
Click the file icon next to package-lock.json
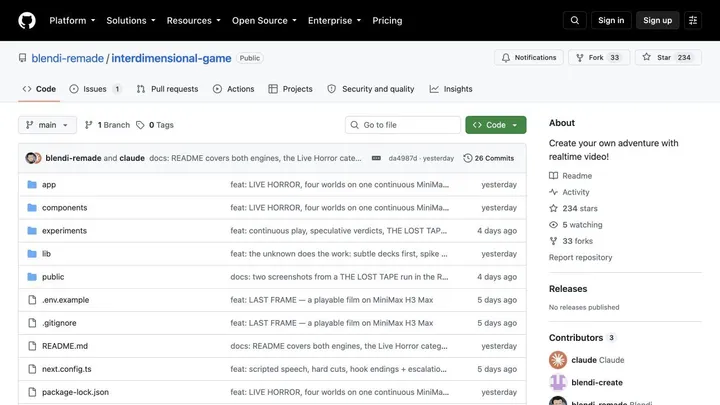32,392
